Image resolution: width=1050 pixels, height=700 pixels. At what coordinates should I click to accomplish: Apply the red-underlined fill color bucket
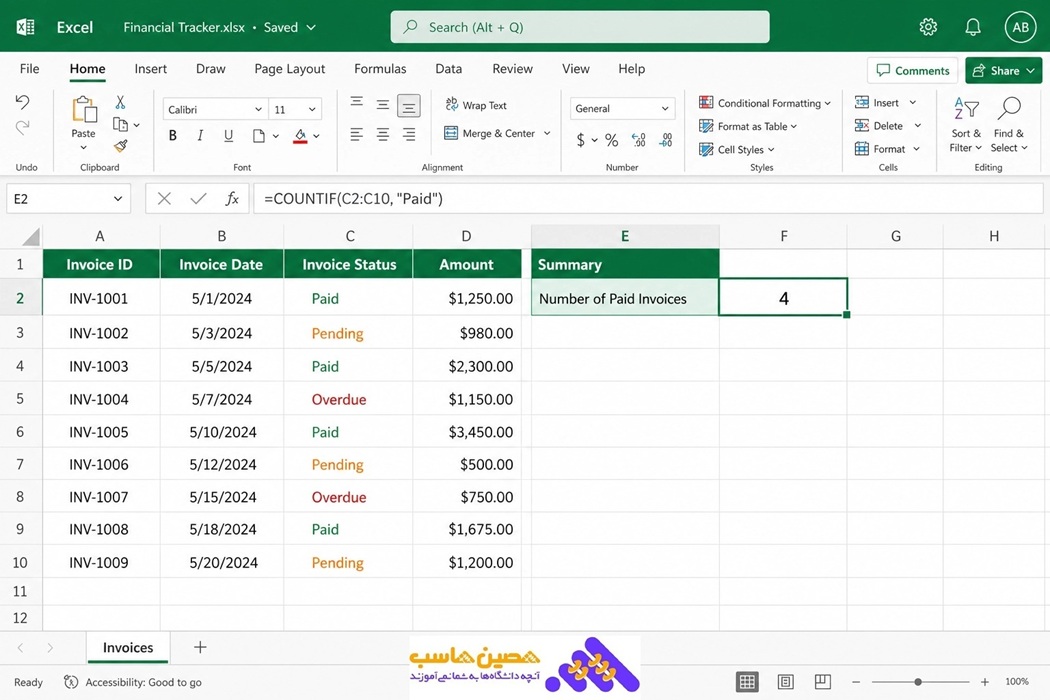tap(300, 136)
